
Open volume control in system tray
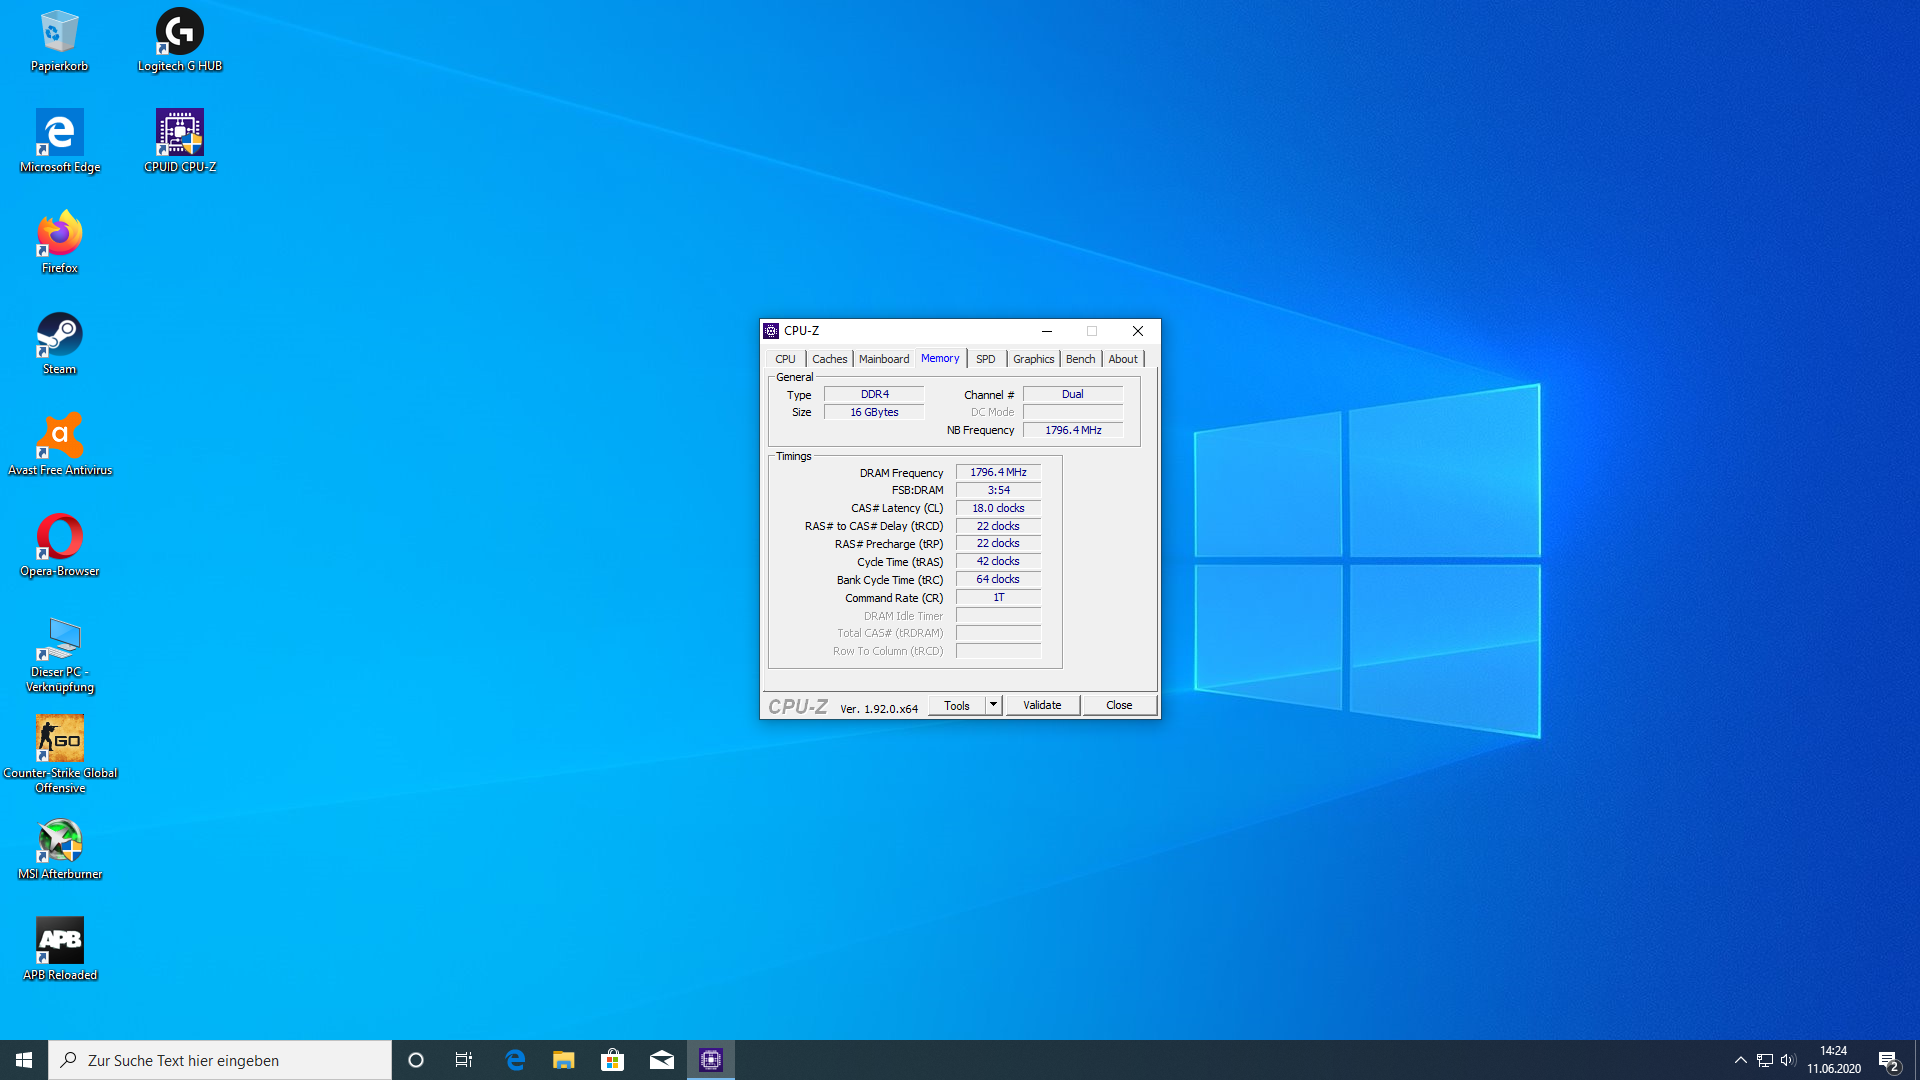click(x=1788, y=1060)
